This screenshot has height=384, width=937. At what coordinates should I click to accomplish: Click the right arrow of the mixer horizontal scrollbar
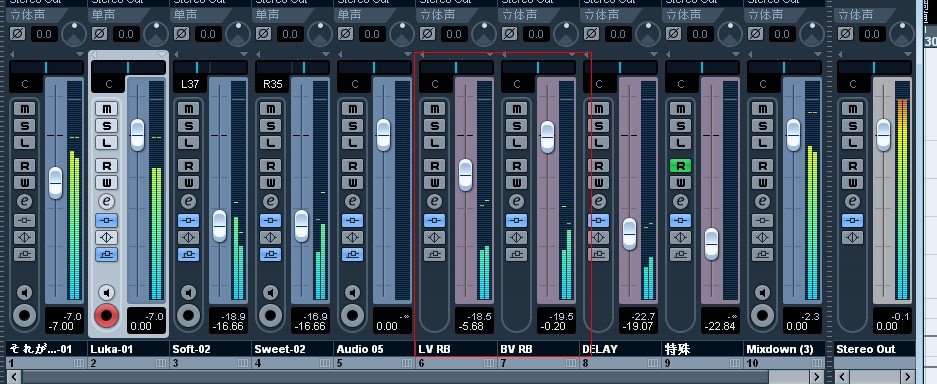point(817,377)
